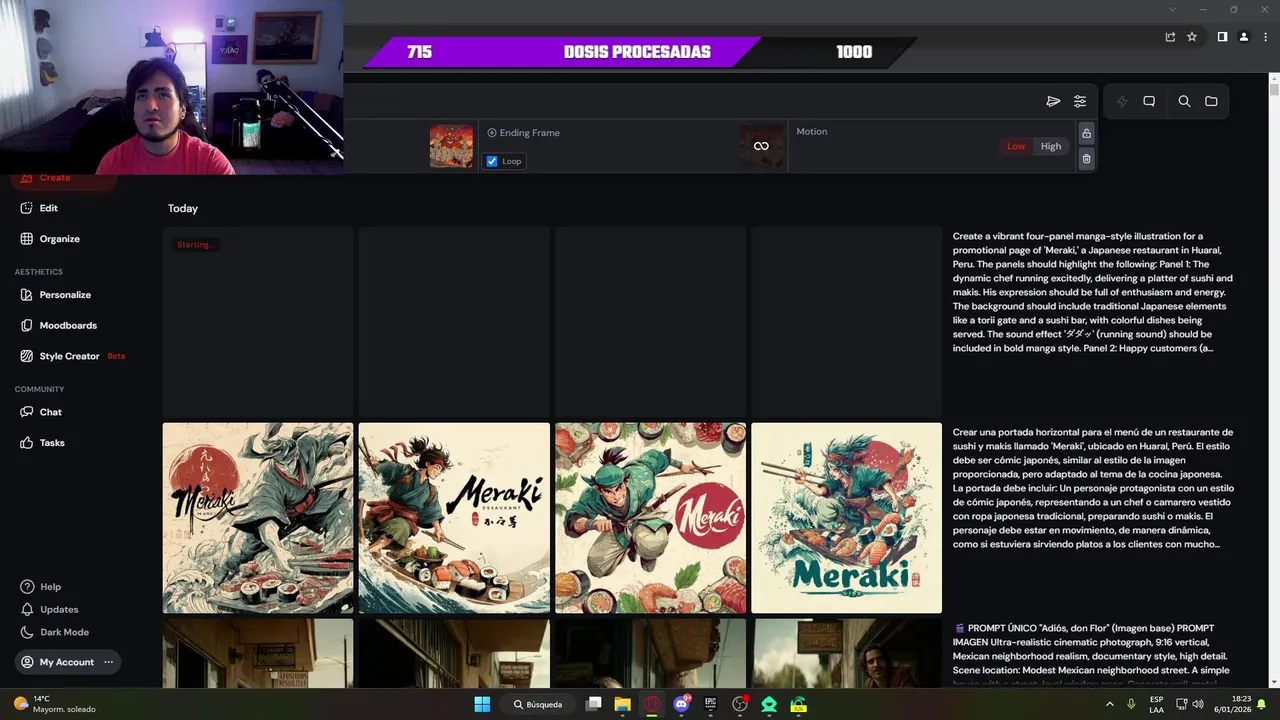Click the lightning bolt icon

(1122, 101)
